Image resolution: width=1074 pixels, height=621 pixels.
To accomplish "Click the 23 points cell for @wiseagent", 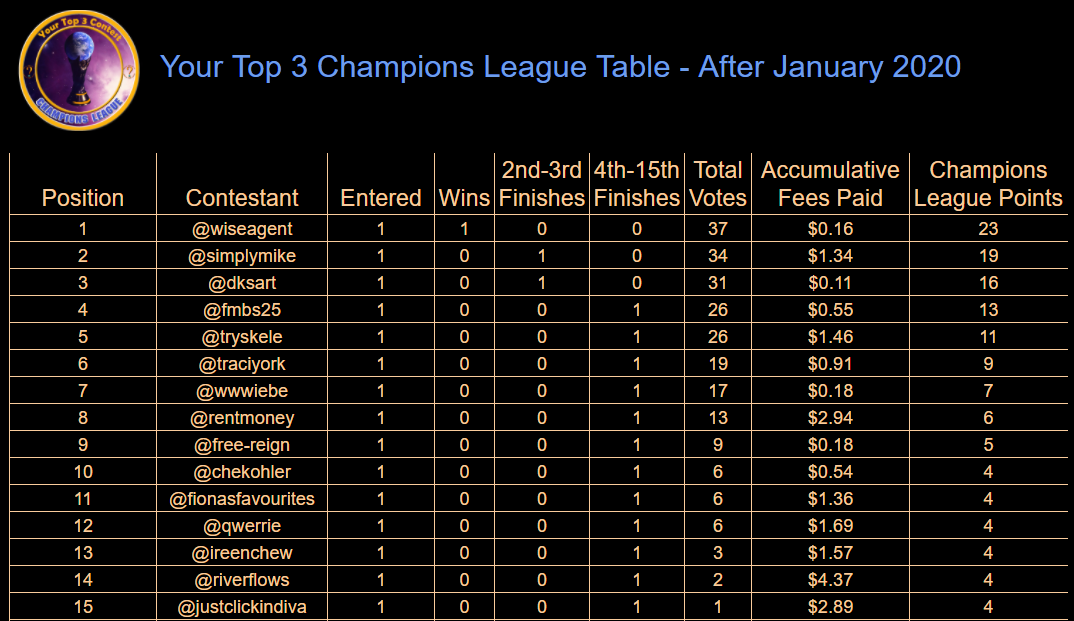I will click(x=988, y=229).
